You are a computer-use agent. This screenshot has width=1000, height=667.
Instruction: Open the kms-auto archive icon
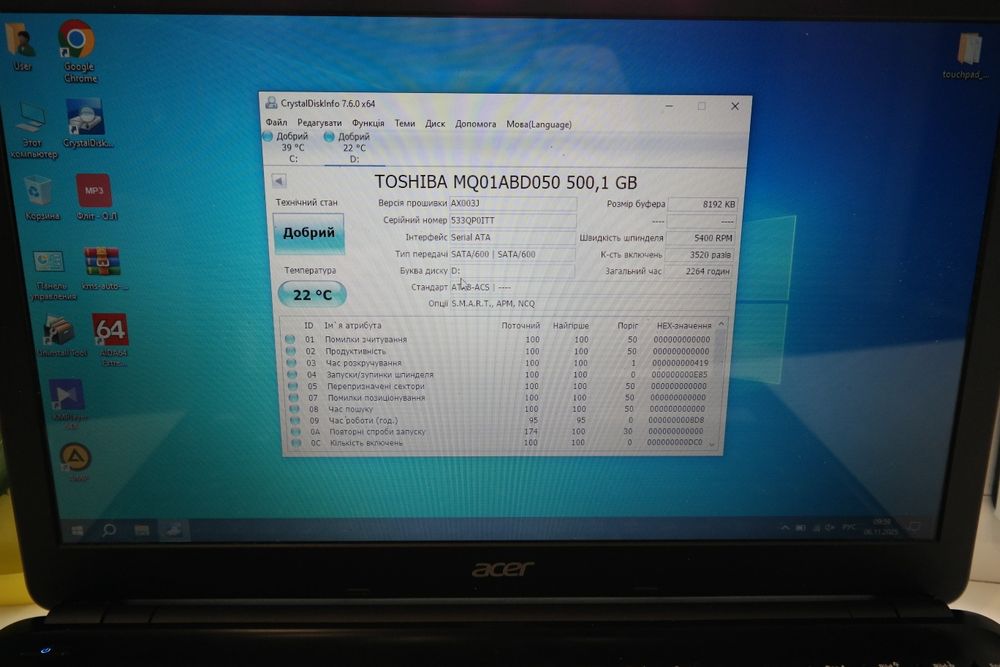(x=103, y=268)
